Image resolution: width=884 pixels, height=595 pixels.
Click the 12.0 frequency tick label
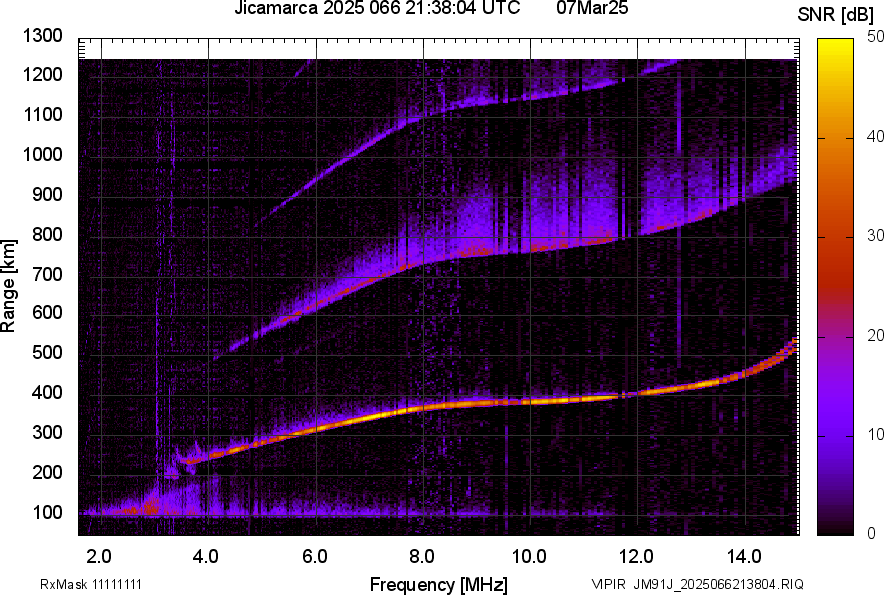point(636,556)
